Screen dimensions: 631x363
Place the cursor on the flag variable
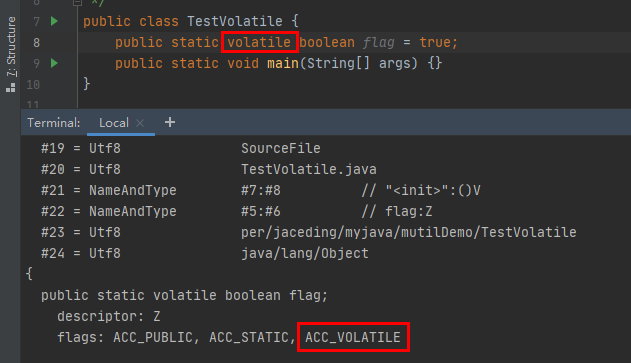click(x=378, y=42)
